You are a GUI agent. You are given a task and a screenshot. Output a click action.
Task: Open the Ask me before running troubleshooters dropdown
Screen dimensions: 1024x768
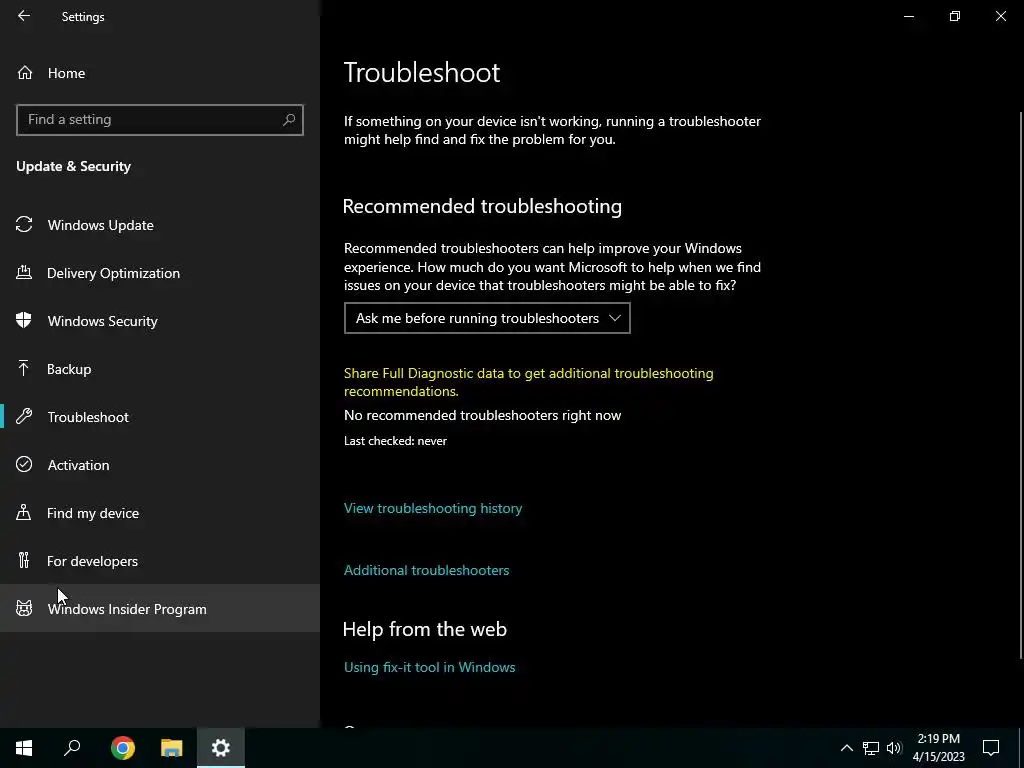point(487,318)
